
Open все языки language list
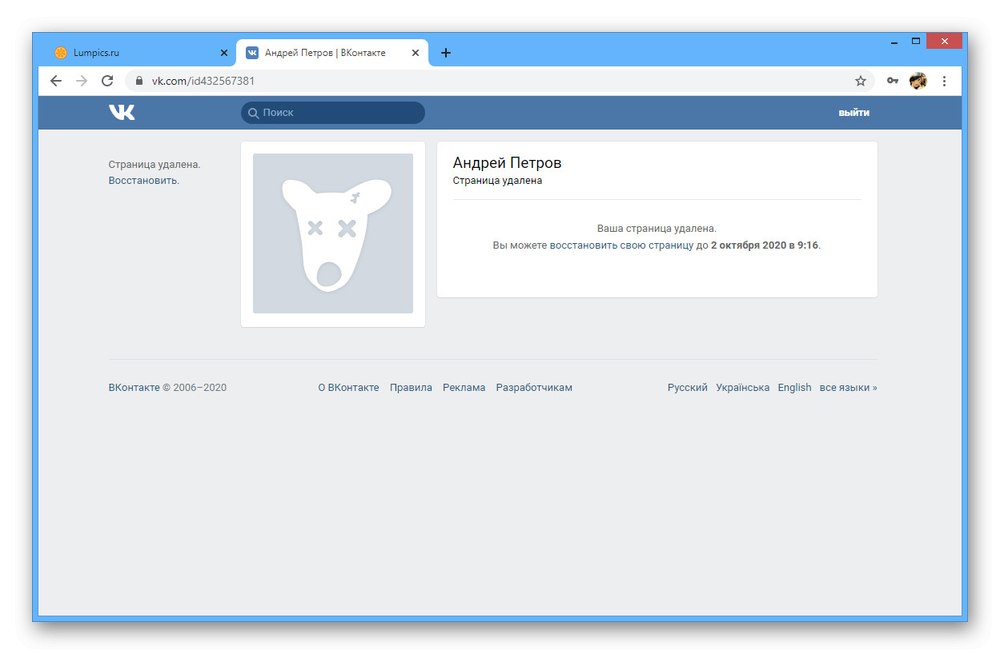[848, 387]
